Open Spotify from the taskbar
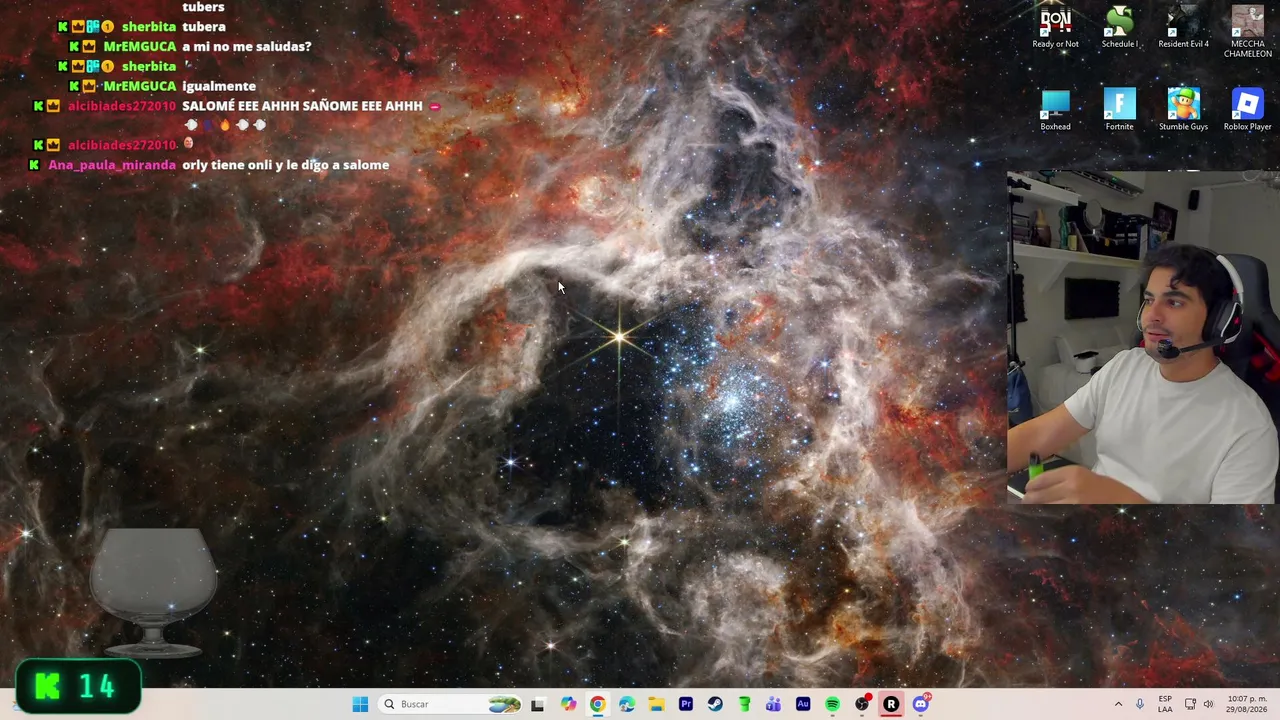 [832, 704]
